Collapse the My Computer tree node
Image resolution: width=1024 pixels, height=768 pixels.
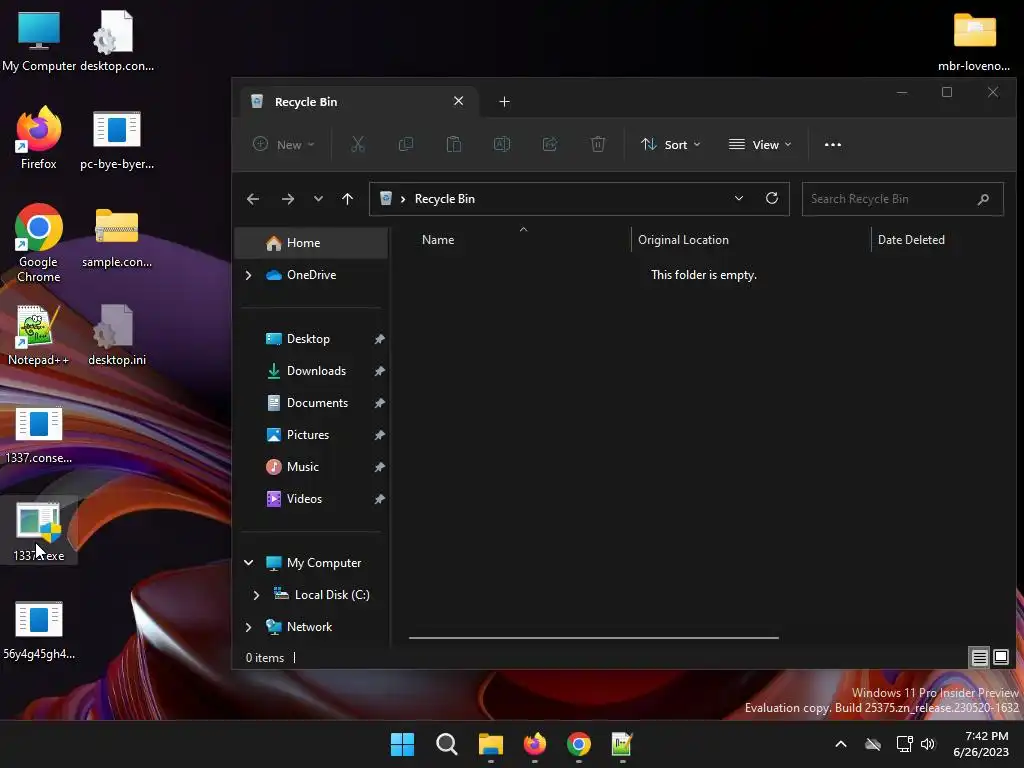pyautogui.click(x=248, y=562)
